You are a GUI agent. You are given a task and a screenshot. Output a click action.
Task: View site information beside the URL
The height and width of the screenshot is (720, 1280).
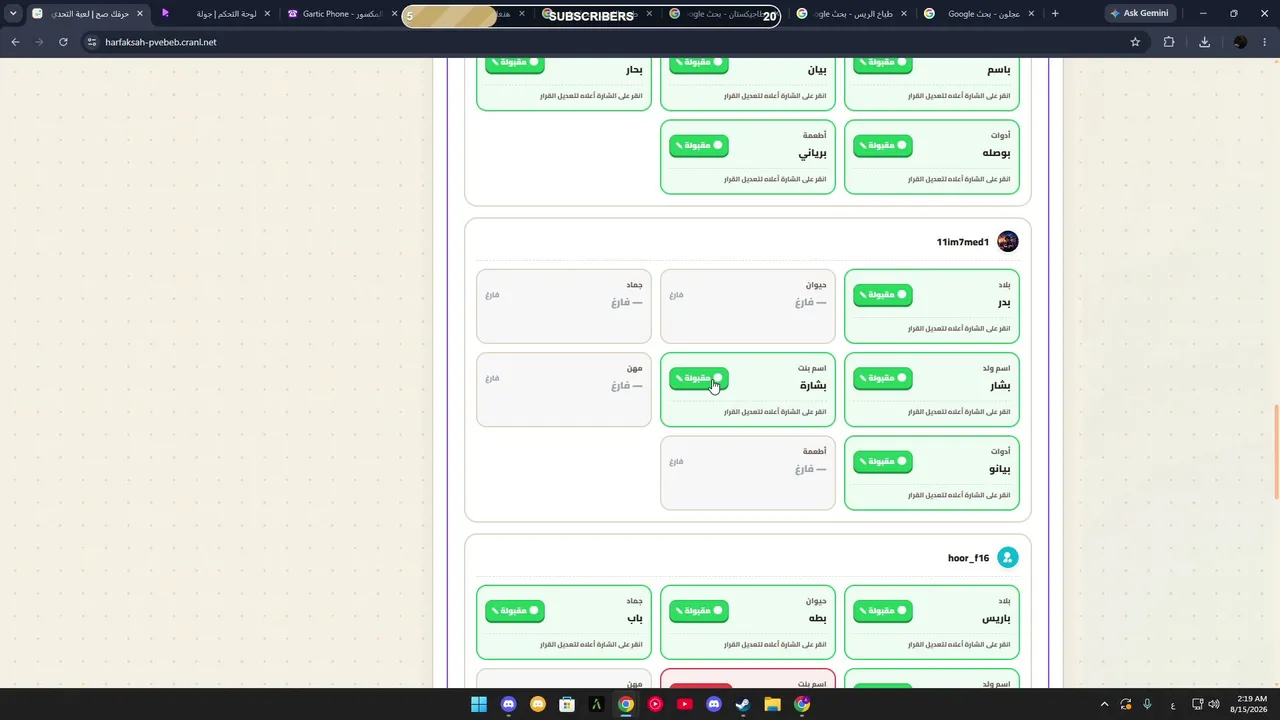click(92, 42)
